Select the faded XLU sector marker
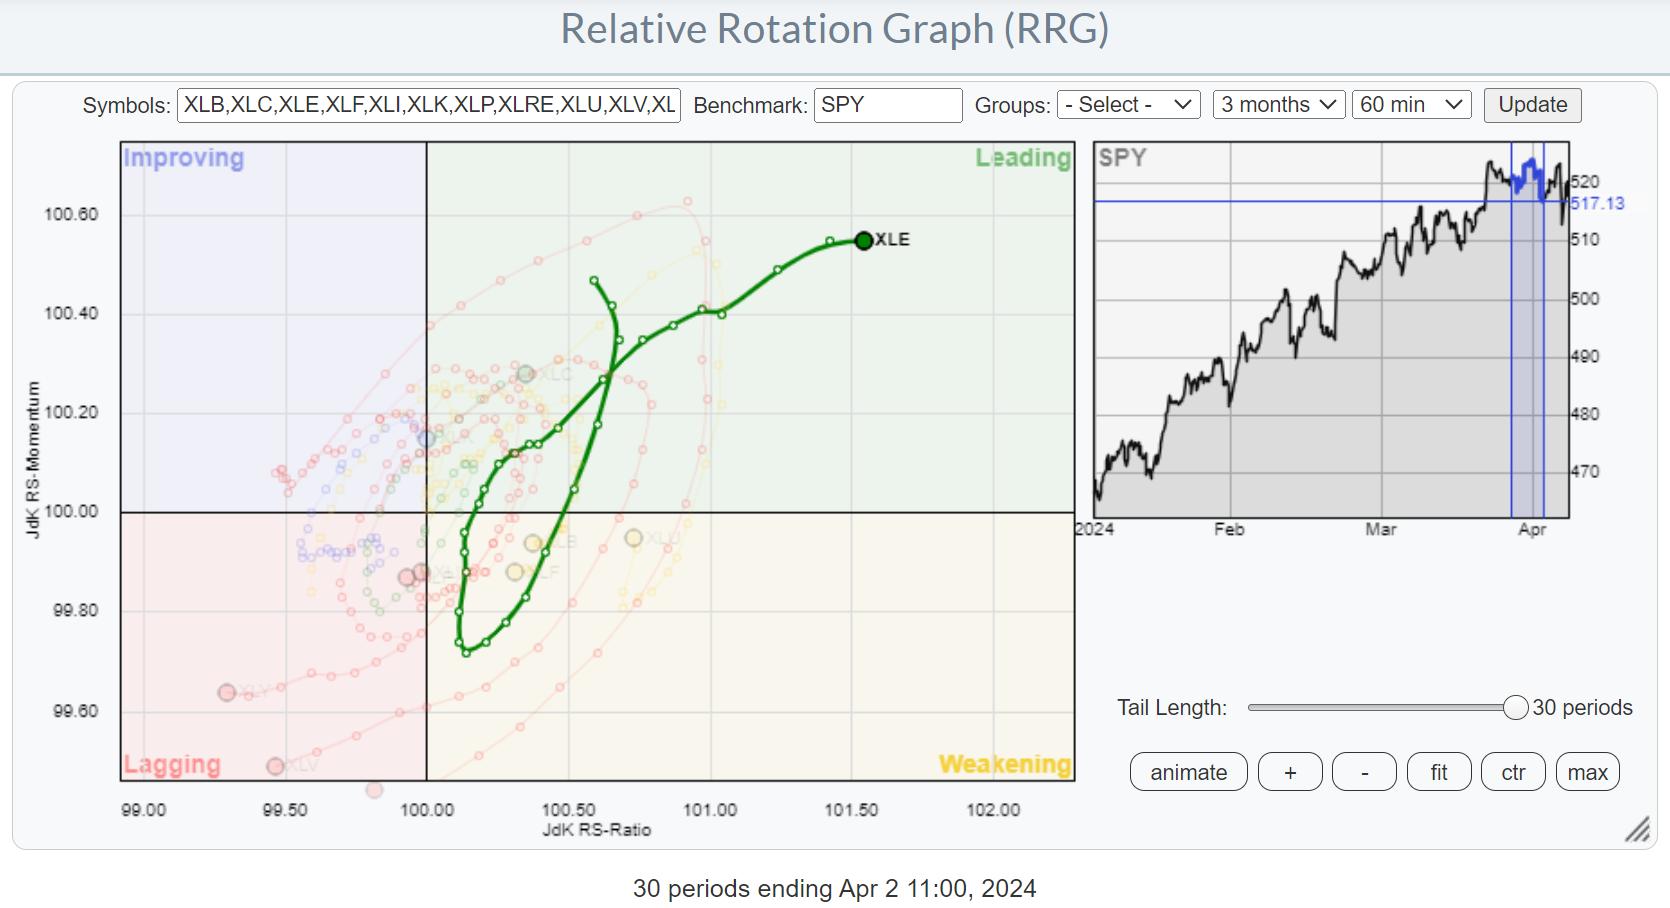The width and height of the screenshot is (1670, 908). tap(634, 538)
